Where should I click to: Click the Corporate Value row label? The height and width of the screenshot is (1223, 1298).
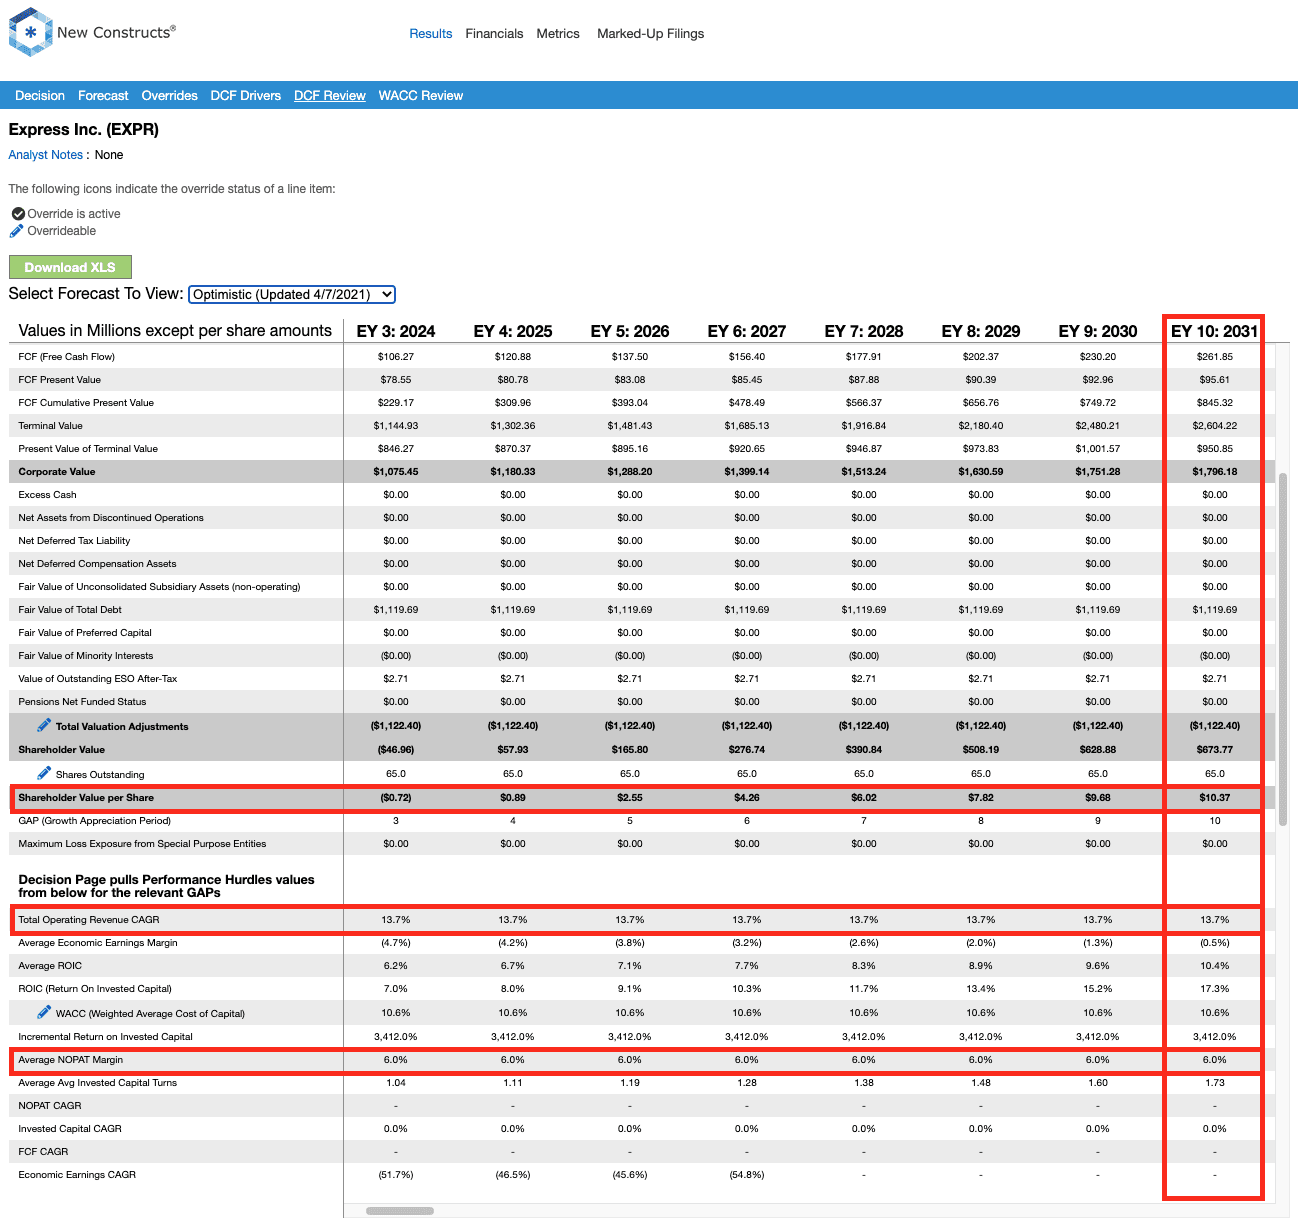pyautogui.click(x=57, y=472)
